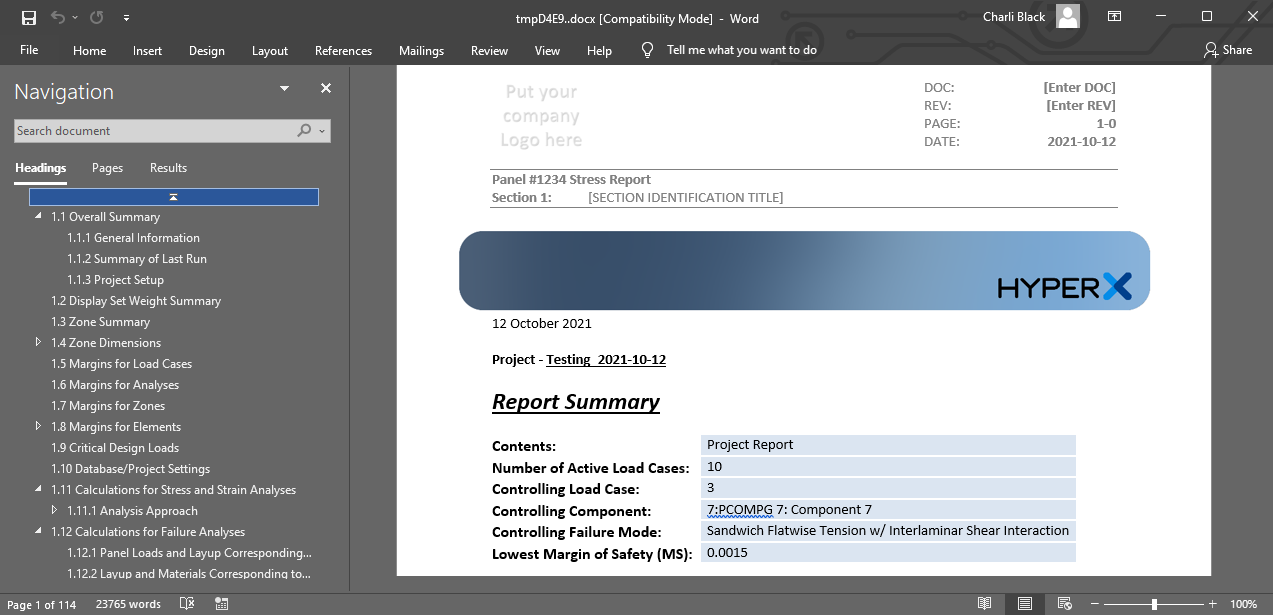The height and width of the screenshot is (615, 1273).
Task: Go to 1.7 Margins for Zones
Action: click(108, 406)
